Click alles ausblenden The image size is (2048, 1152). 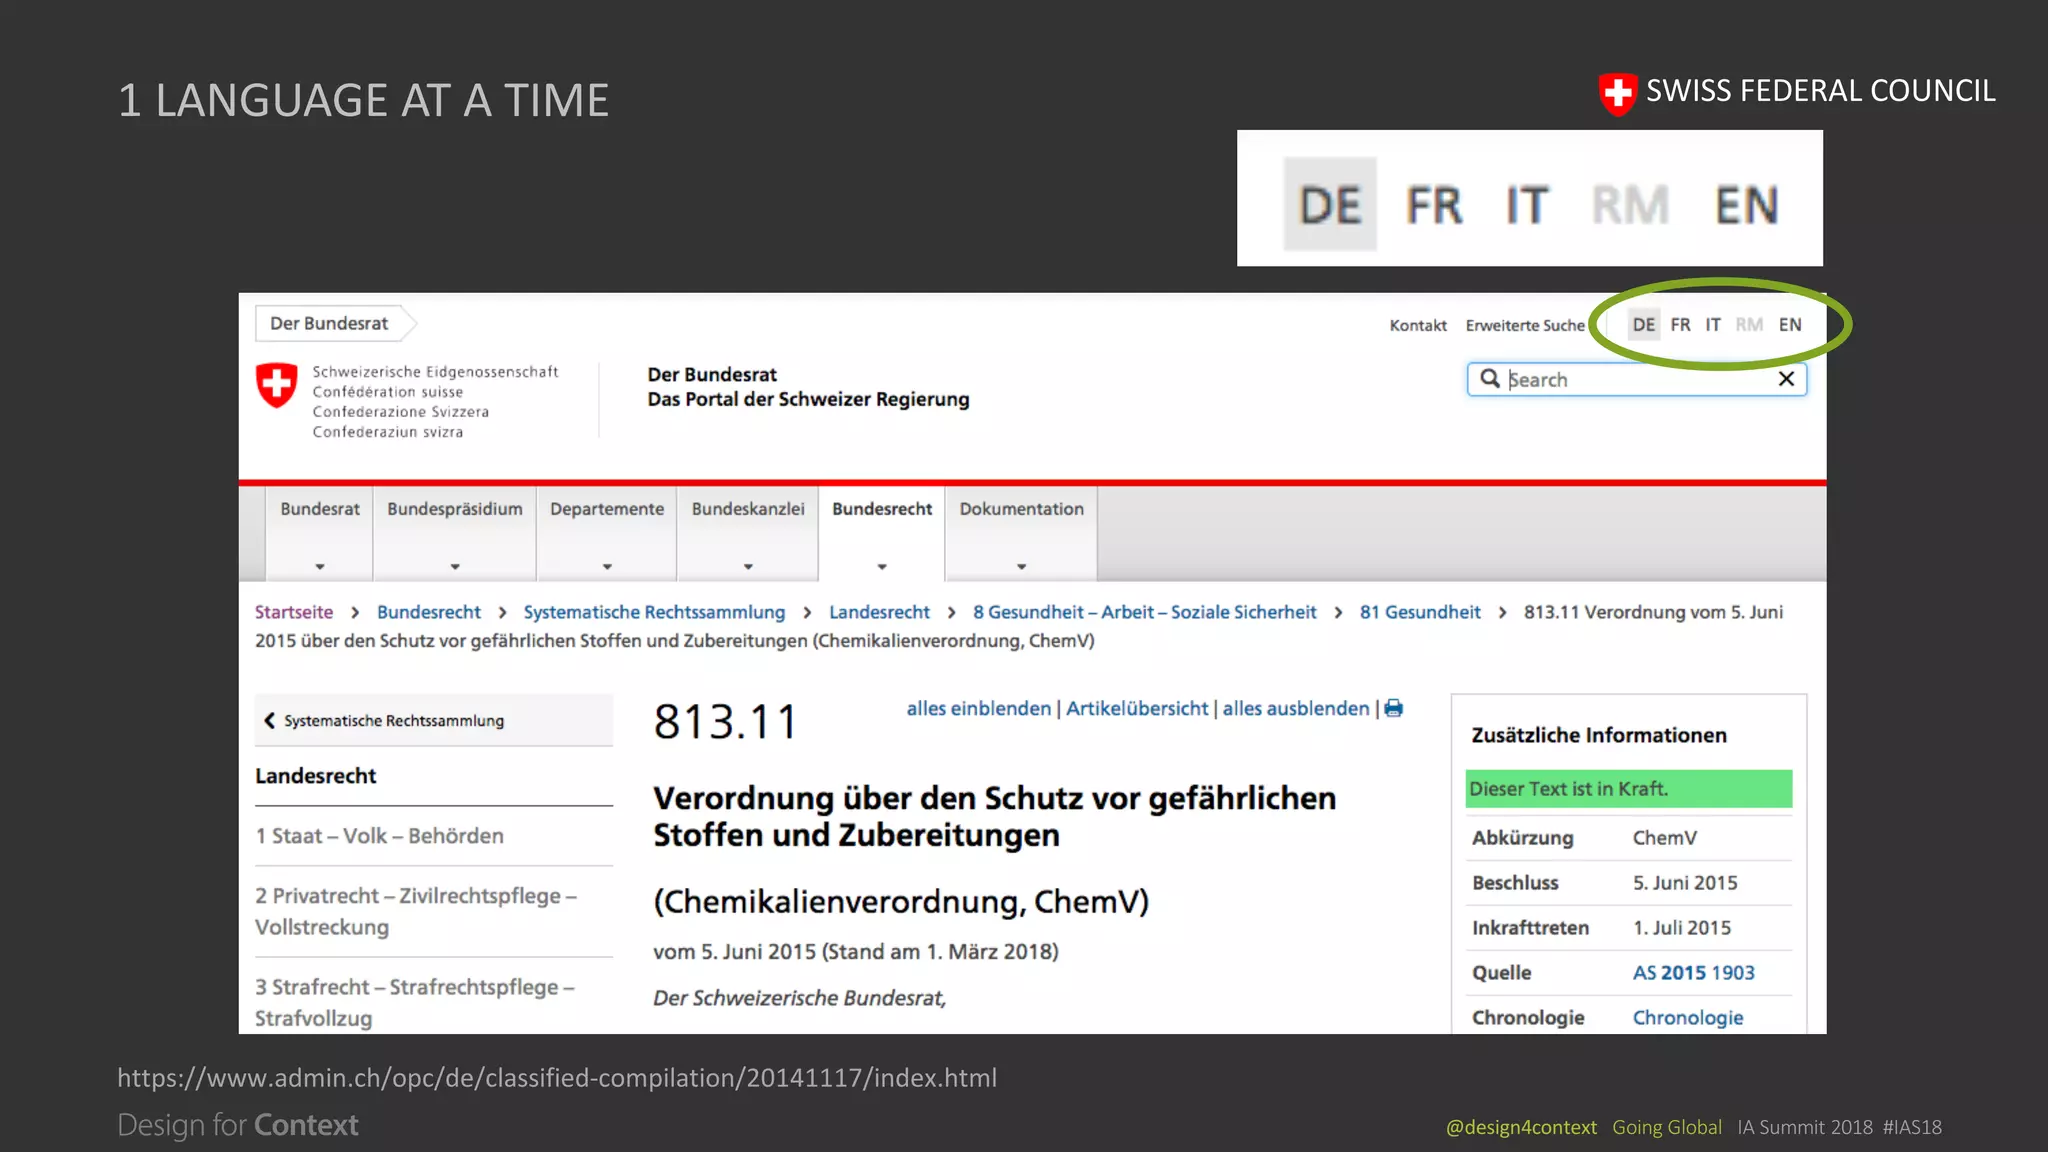(x=1296, y=708)
